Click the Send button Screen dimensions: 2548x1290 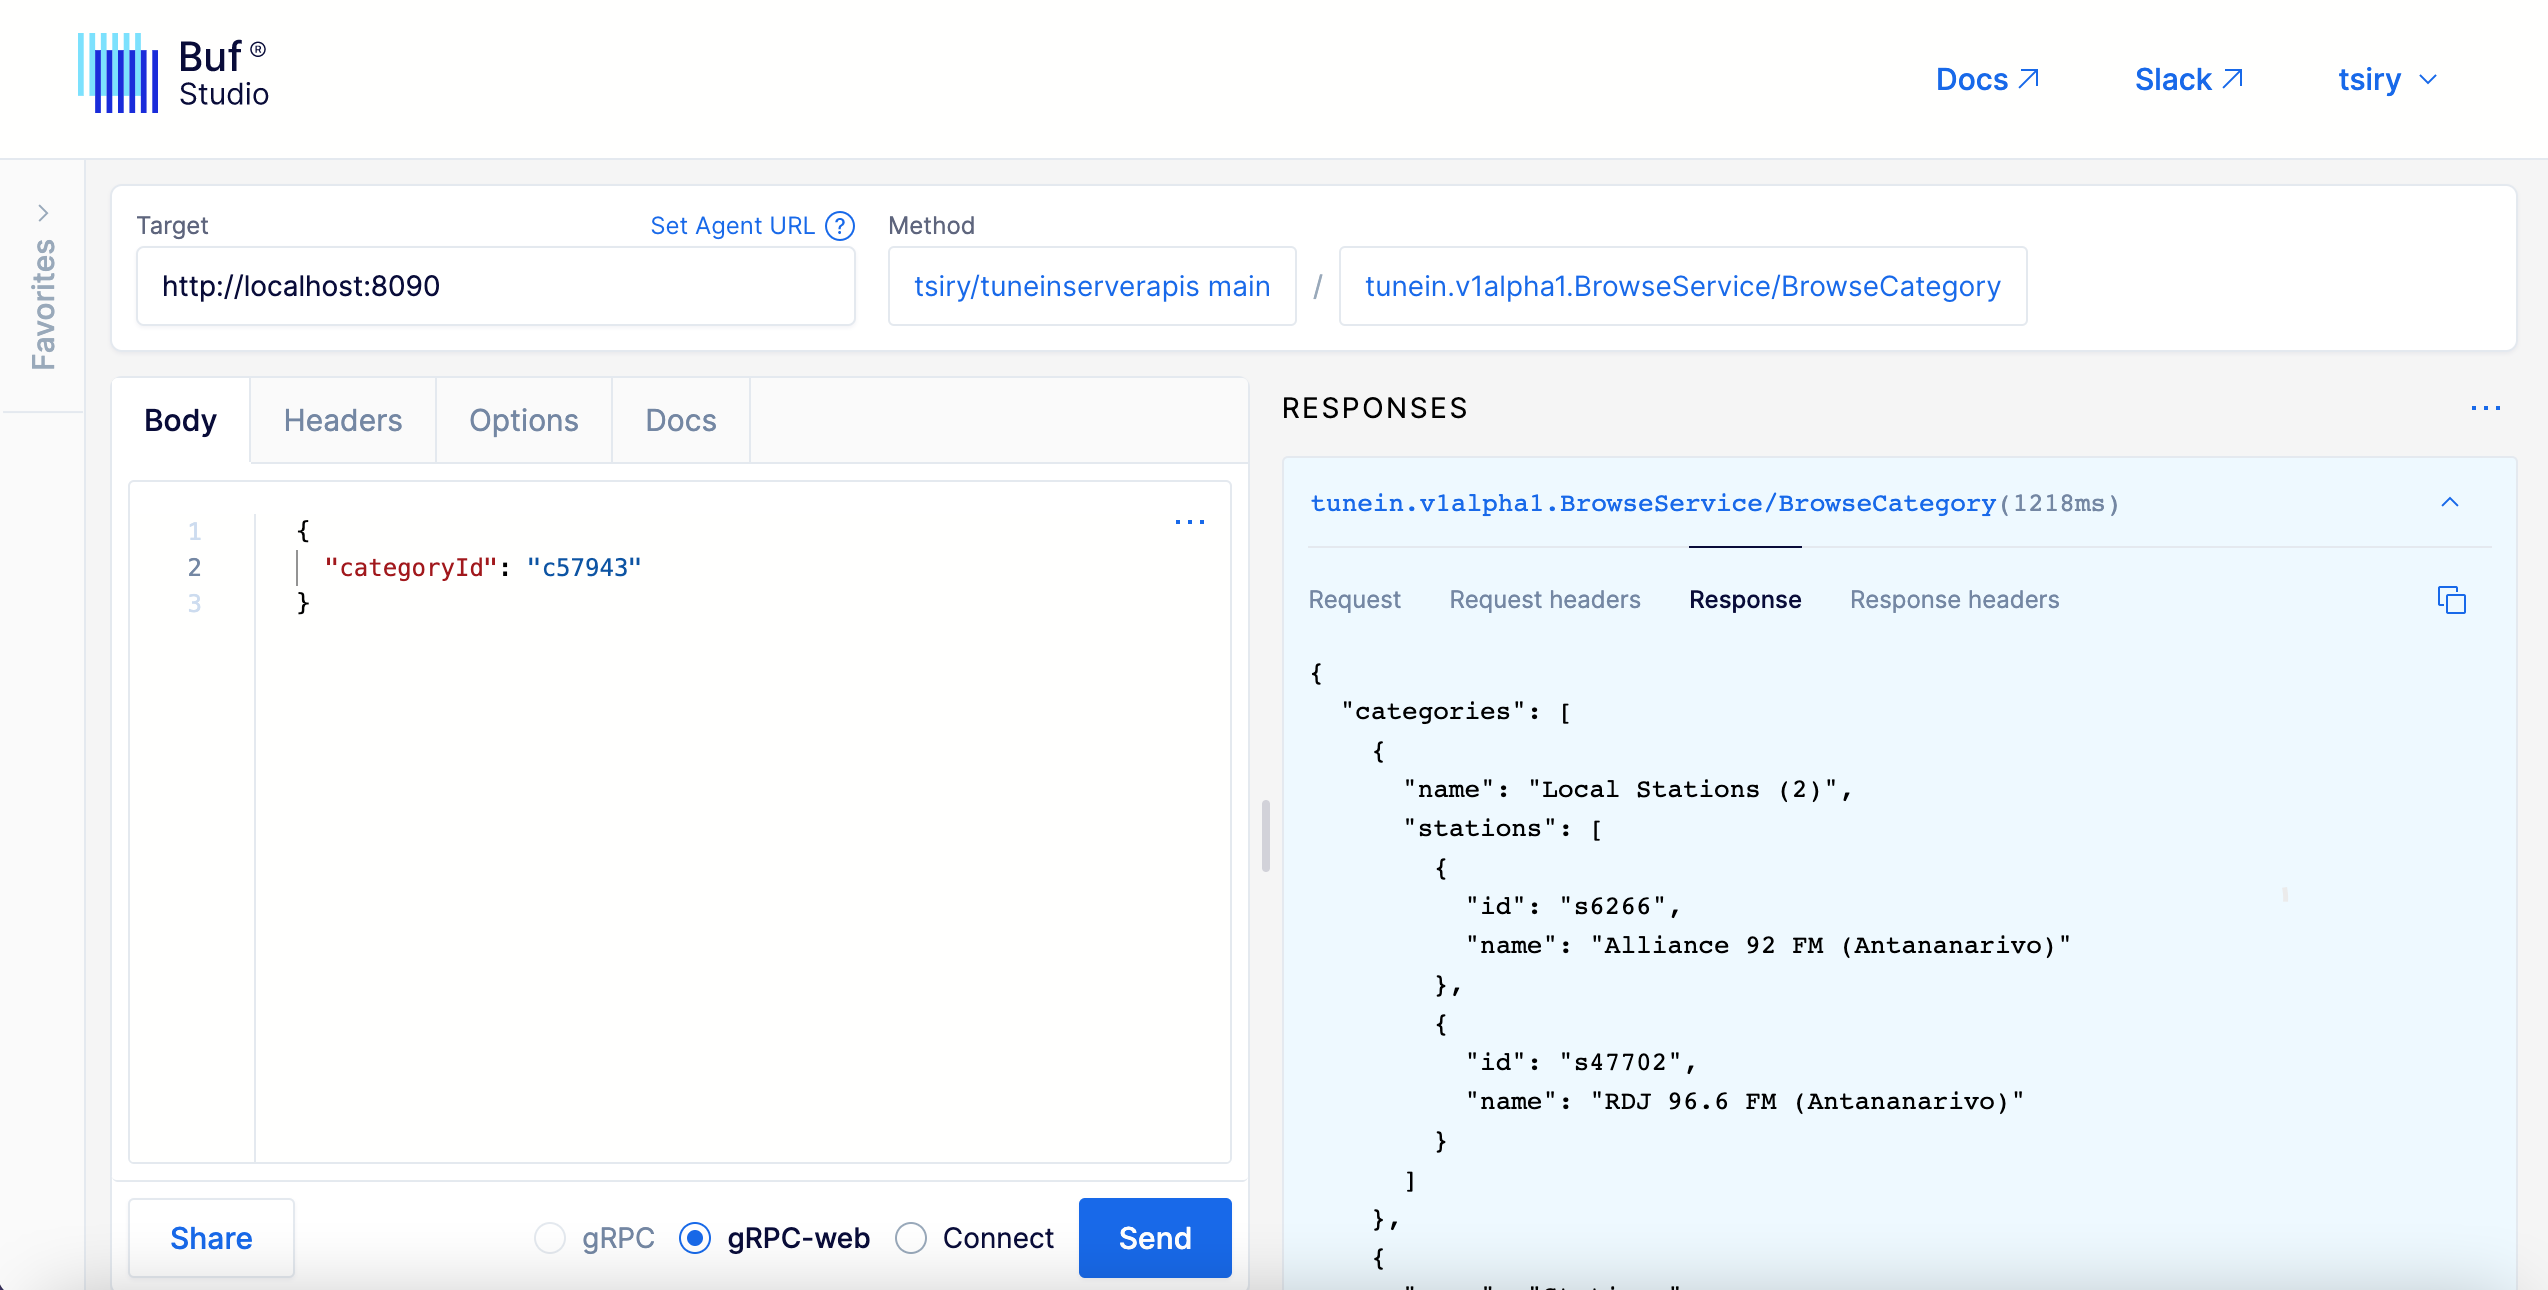[1154, 1238]
